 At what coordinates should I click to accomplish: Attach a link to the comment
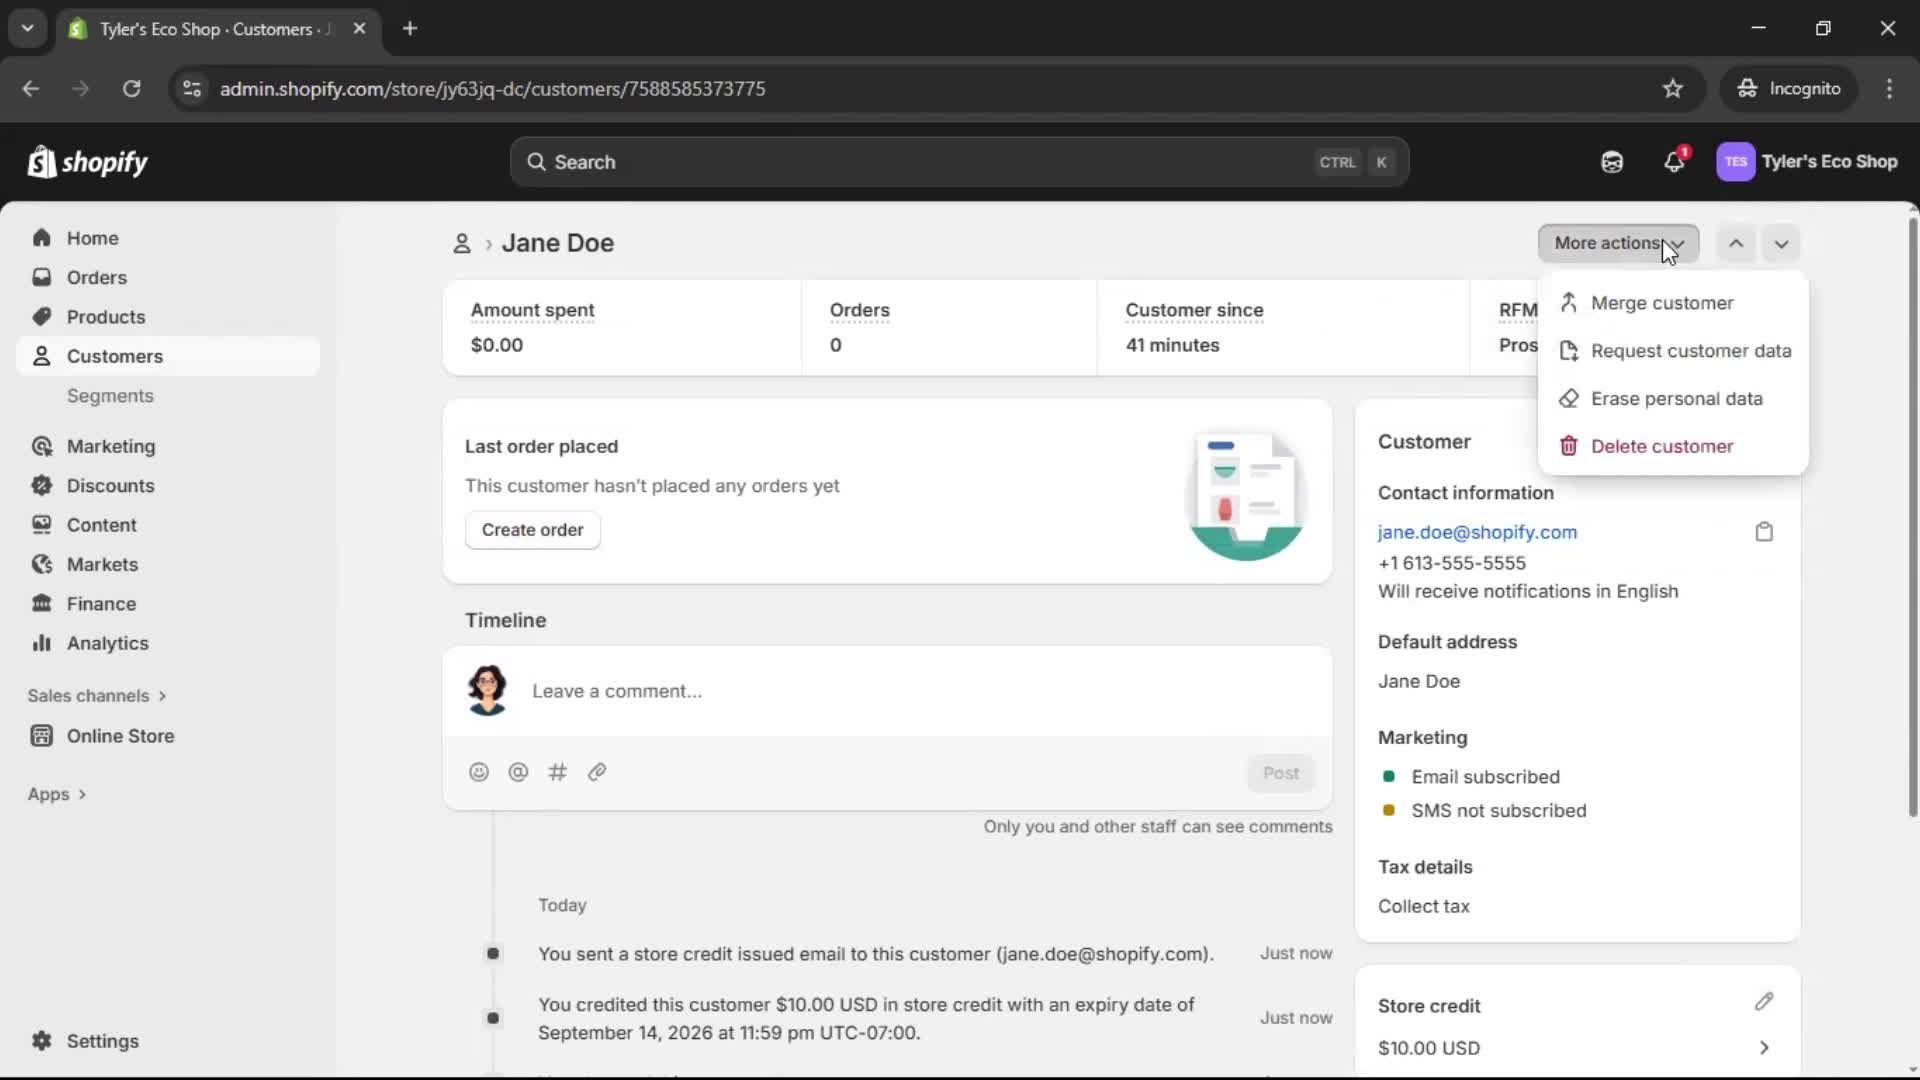click(597, 772)
